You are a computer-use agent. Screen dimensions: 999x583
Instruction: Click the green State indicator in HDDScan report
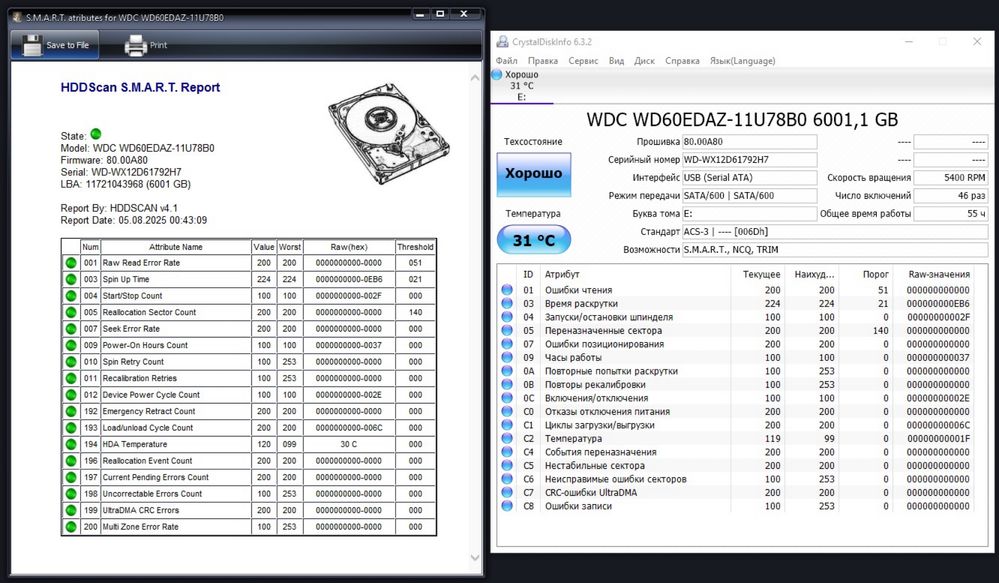pyautogui.click(x=96, y=134)
